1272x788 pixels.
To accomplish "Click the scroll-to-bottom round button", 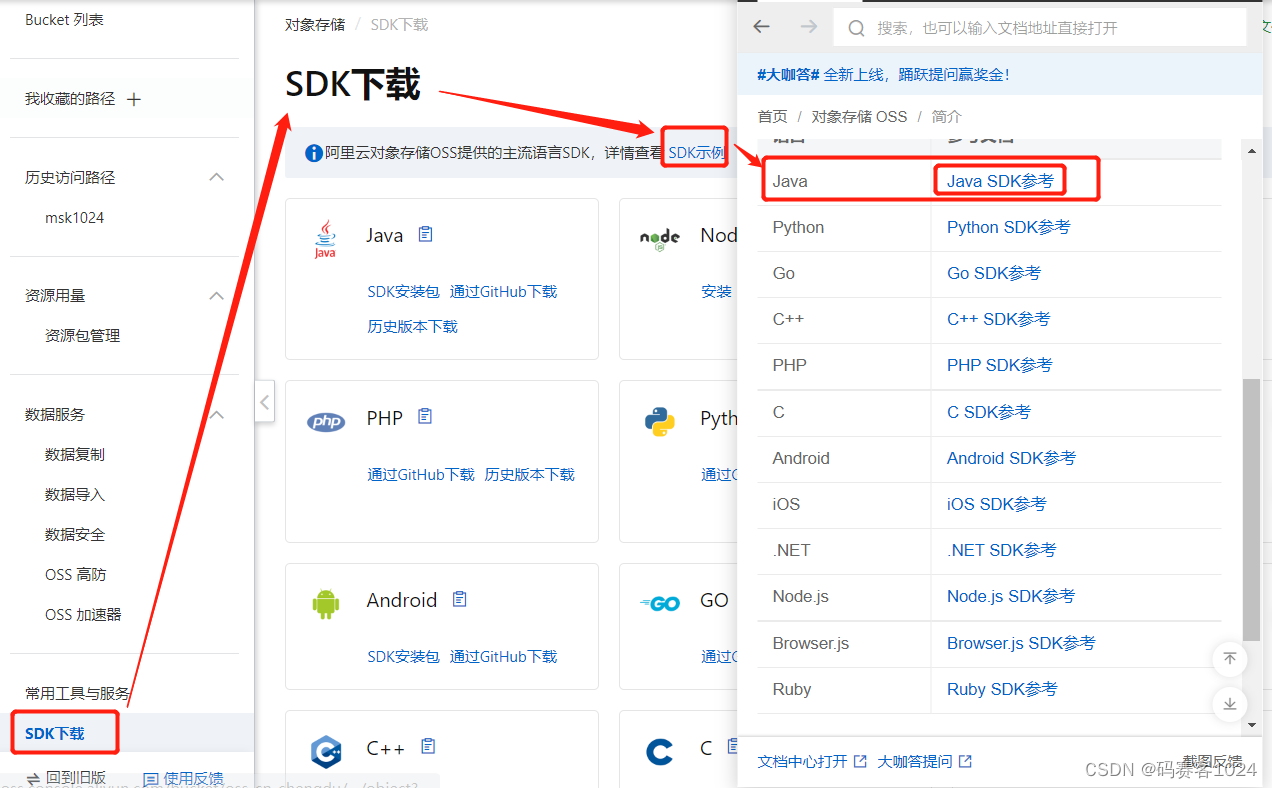I will point(1230,703).
